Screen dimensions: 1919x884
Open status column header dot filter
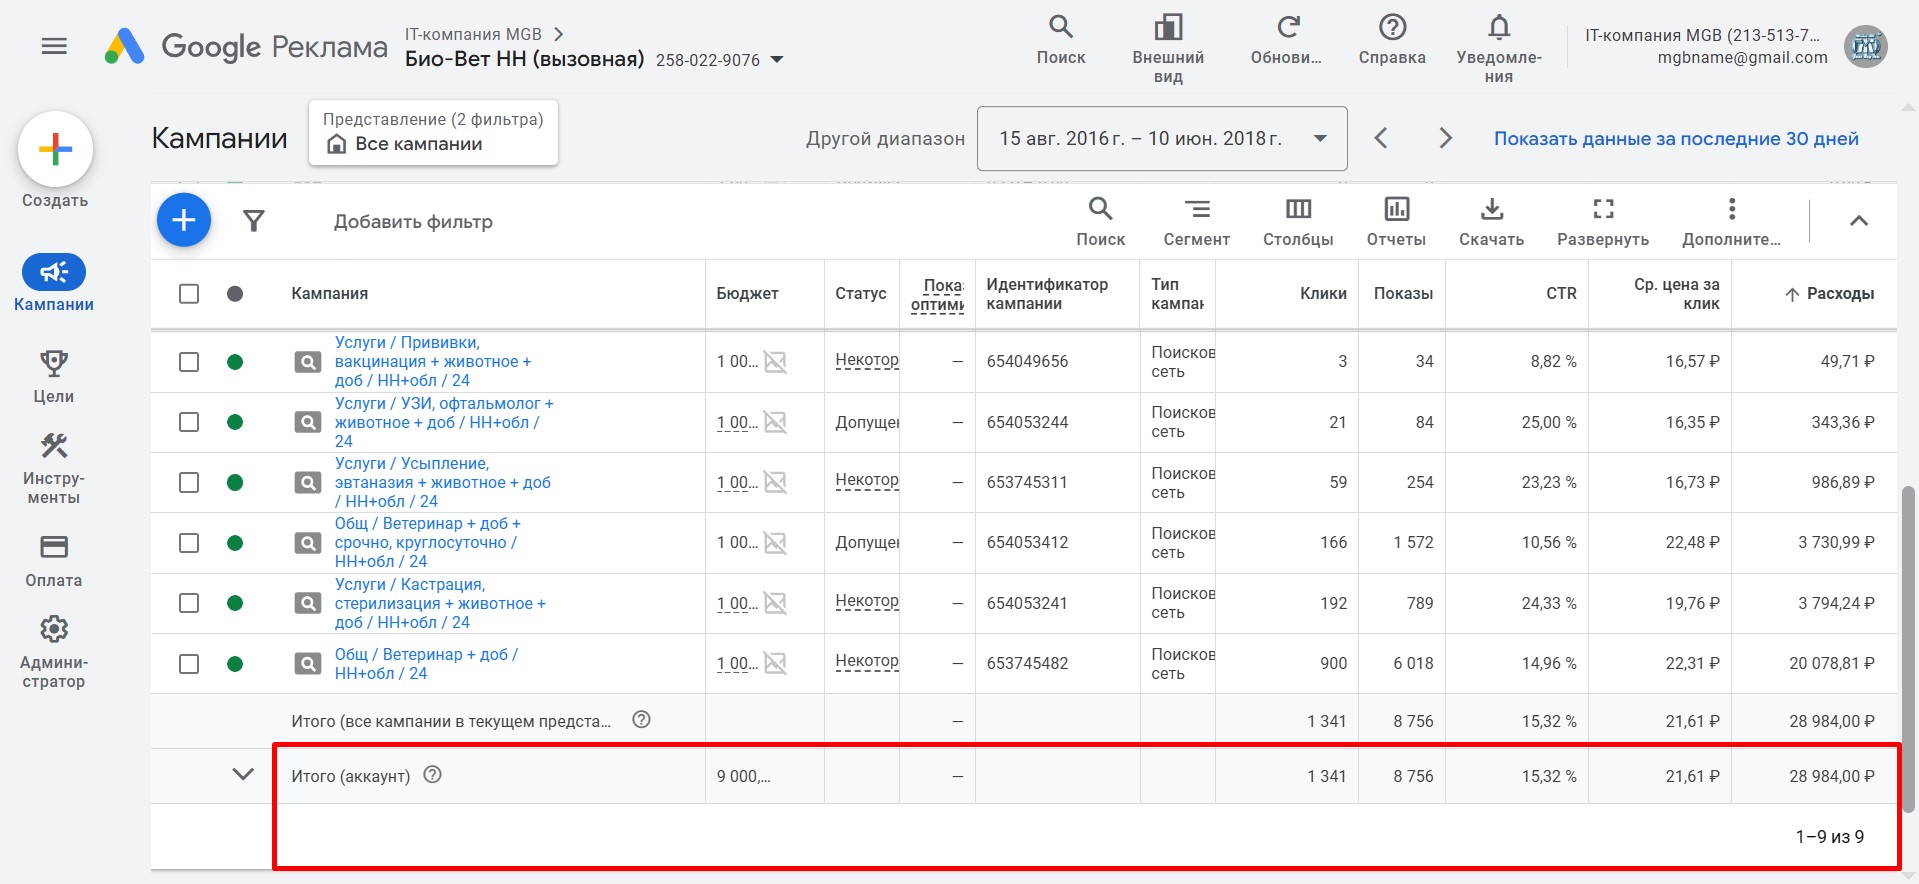point(235,294)
